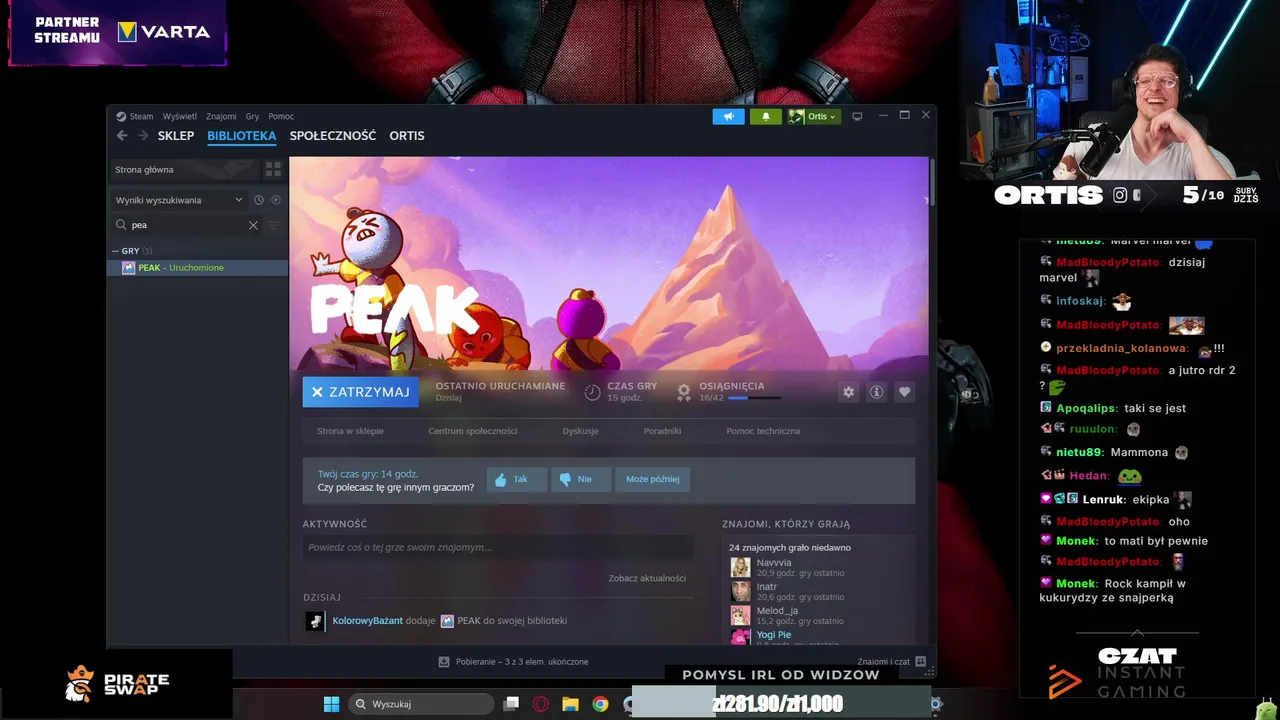This screenshot has height=720, width=1280.
Task: Open the Wyświetl menu
Action: click(x=180, y=117)
